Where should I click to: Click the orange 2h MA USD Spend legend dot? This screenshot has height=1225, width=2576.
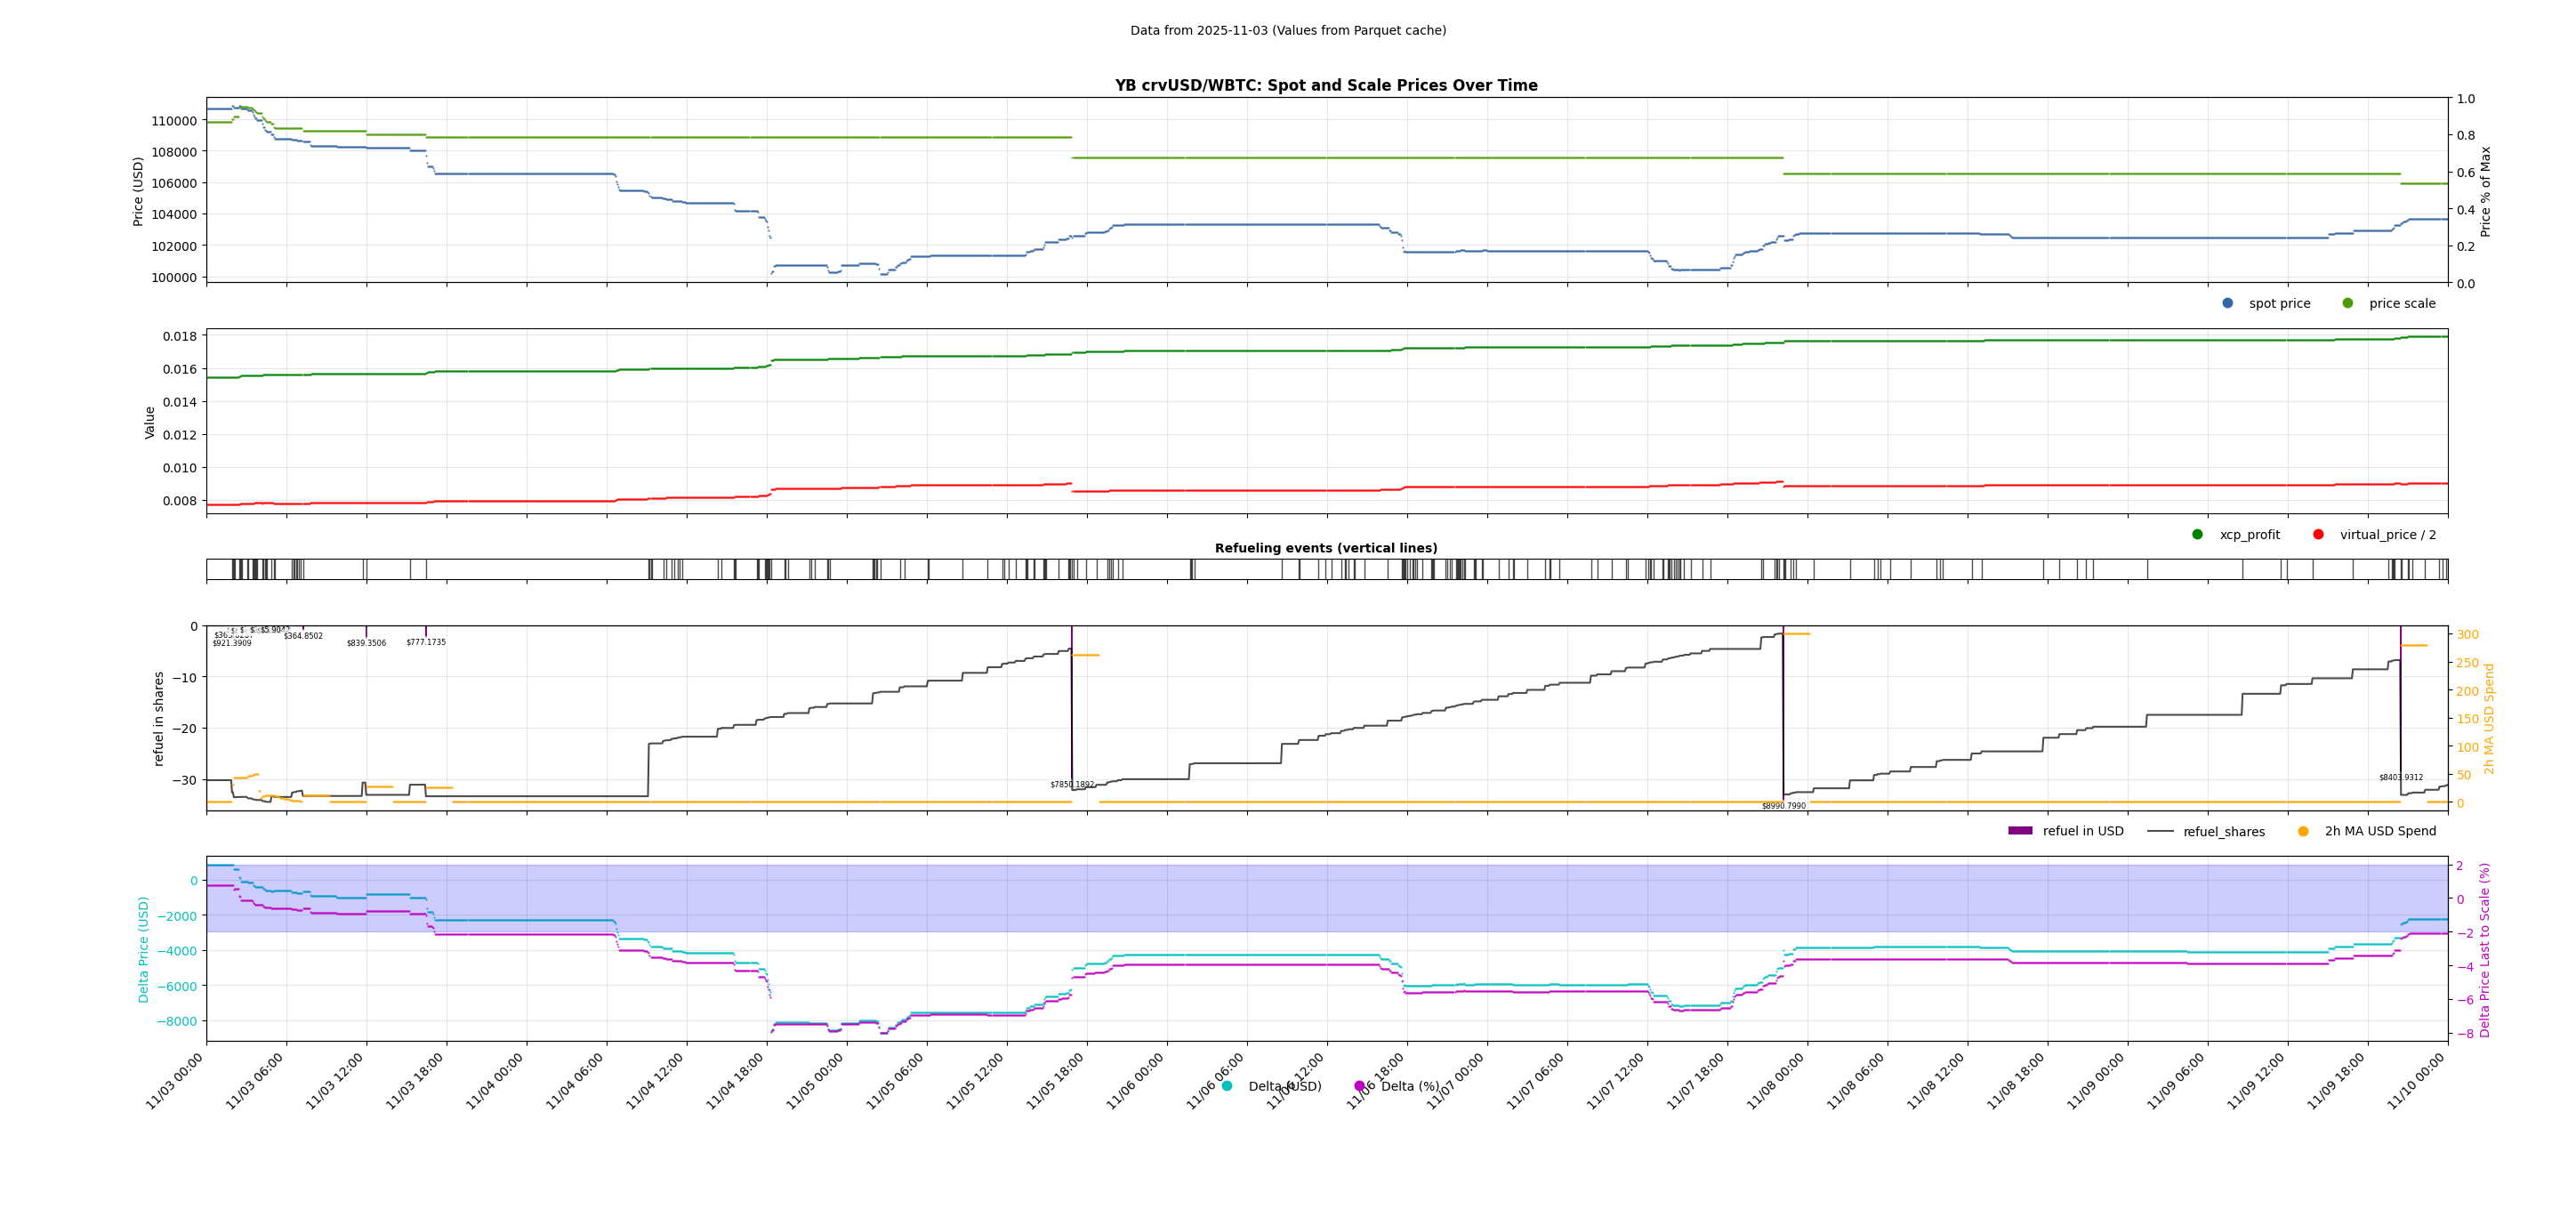click(x=2303, y=831)
